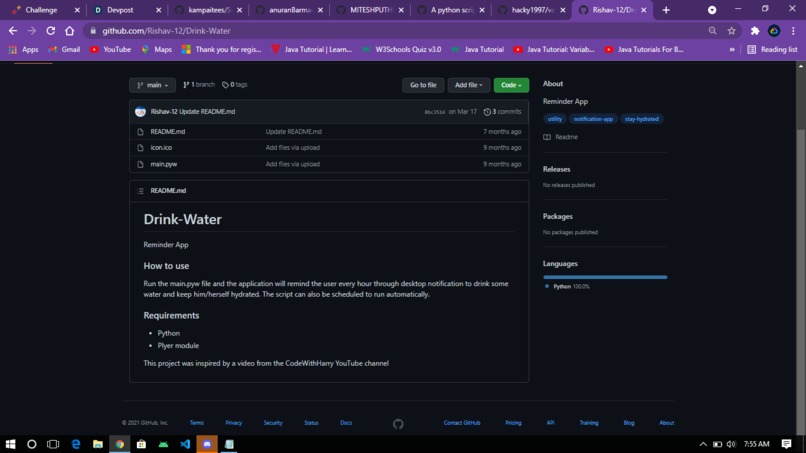Screen dimensions: 806x453
Task: Open Discord from the taskbar
Action: (x=207, y=444)
